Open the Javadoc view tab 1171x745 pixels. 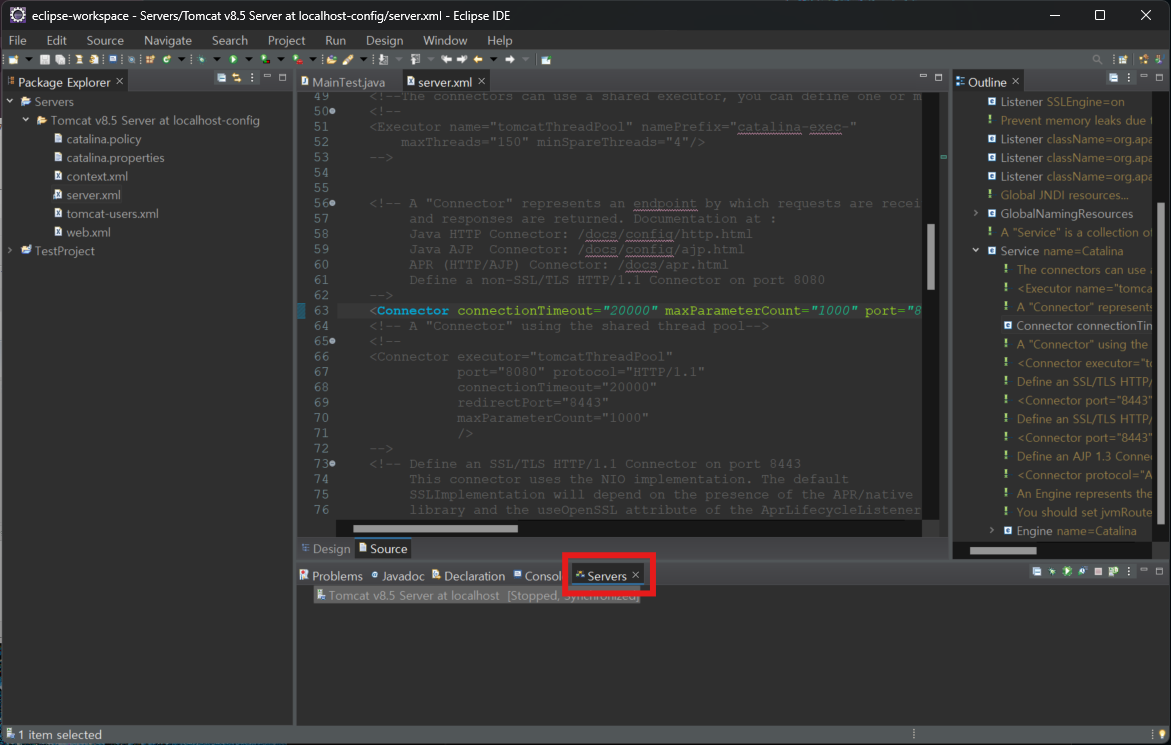click(x=397, y=576)
